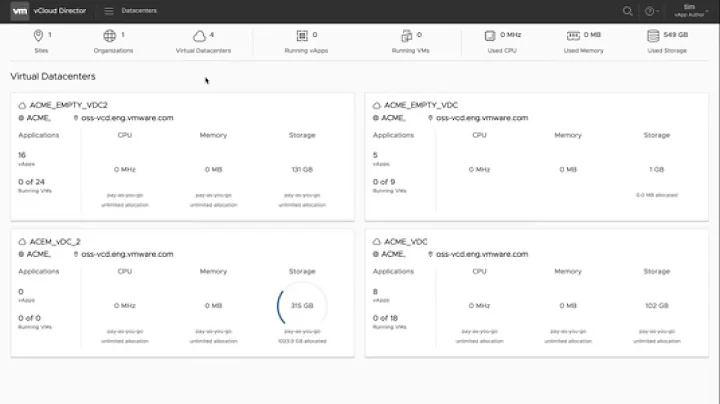
Task: Click the 315 GB storage gauge
Action: click(302, 306)
